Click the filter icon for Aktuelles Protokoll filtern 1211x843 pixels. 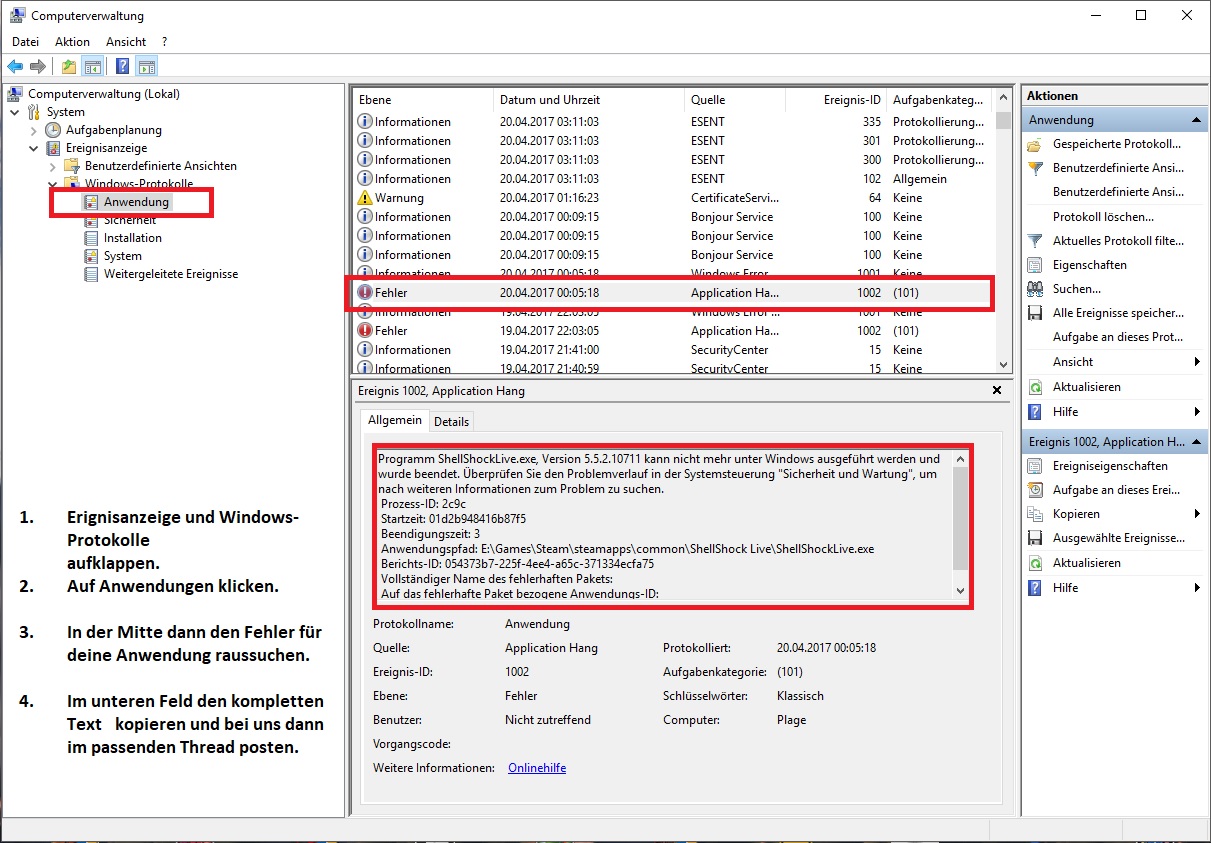[1035, 241]
